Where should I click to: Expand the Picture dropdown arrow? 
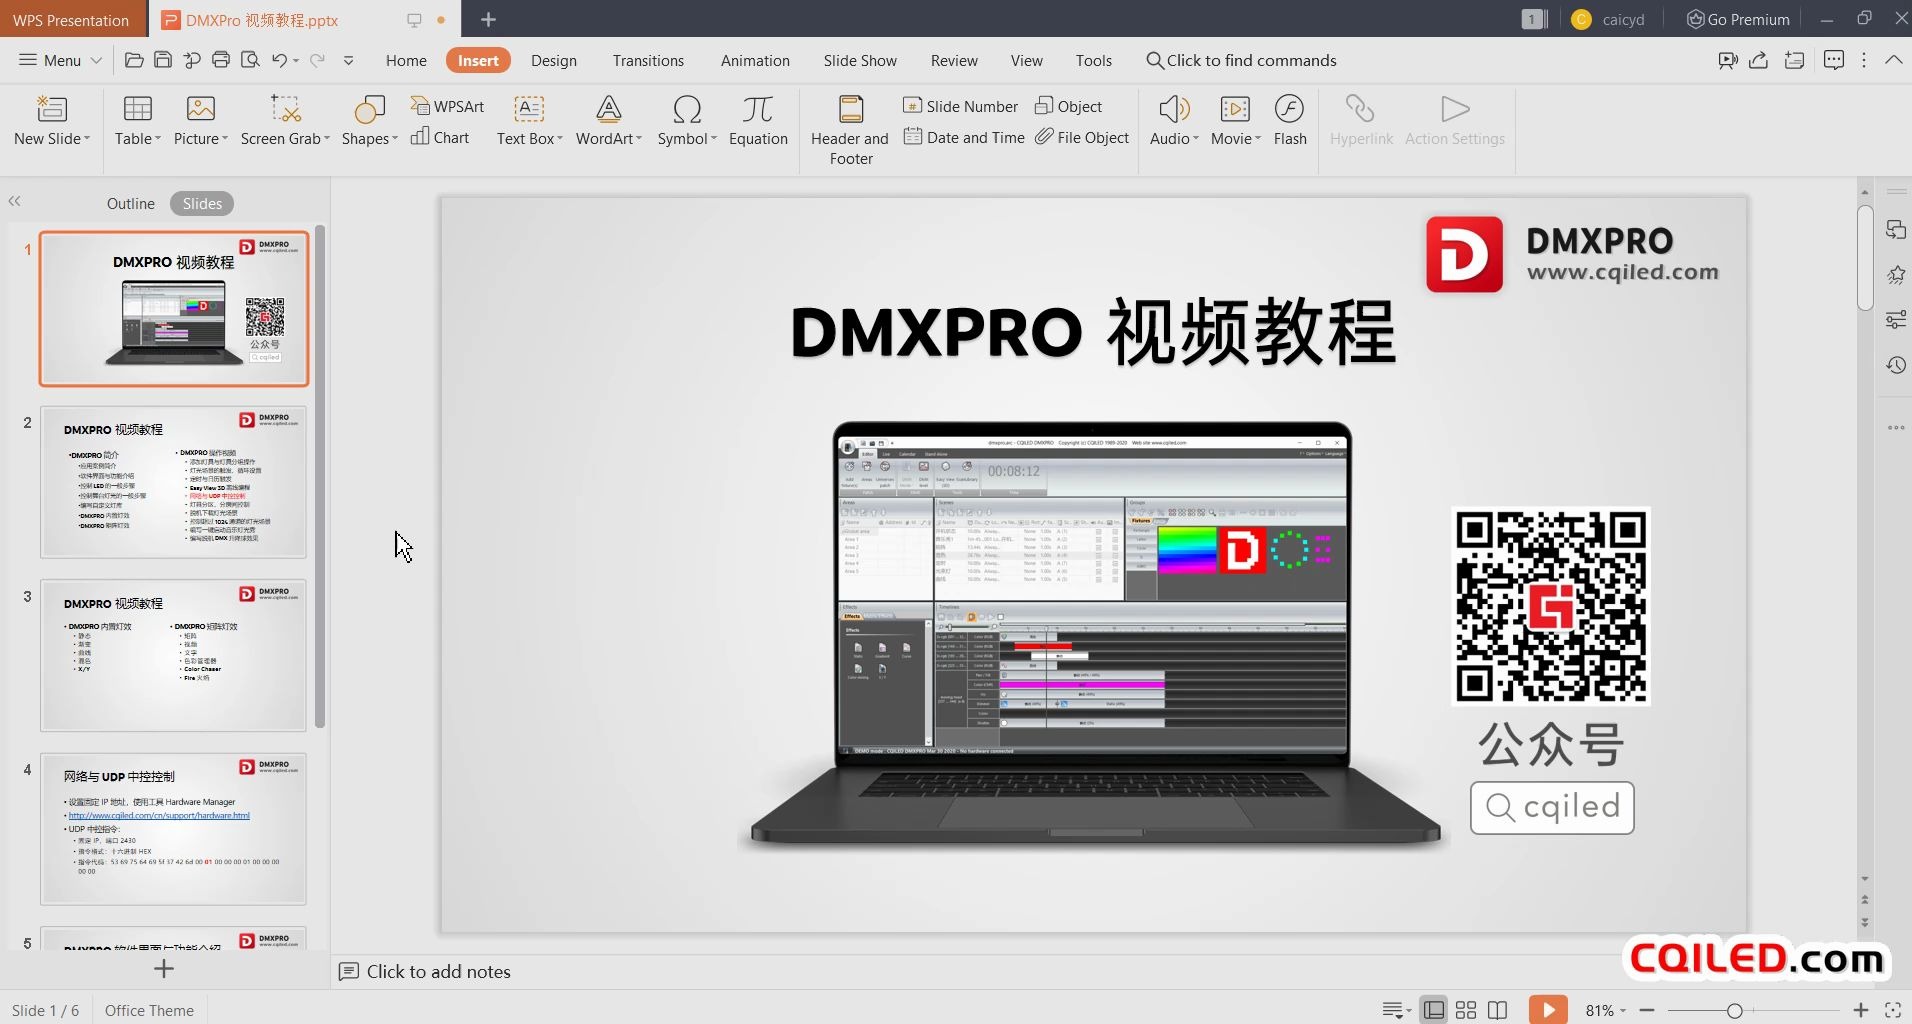click(x=225, y=139)
